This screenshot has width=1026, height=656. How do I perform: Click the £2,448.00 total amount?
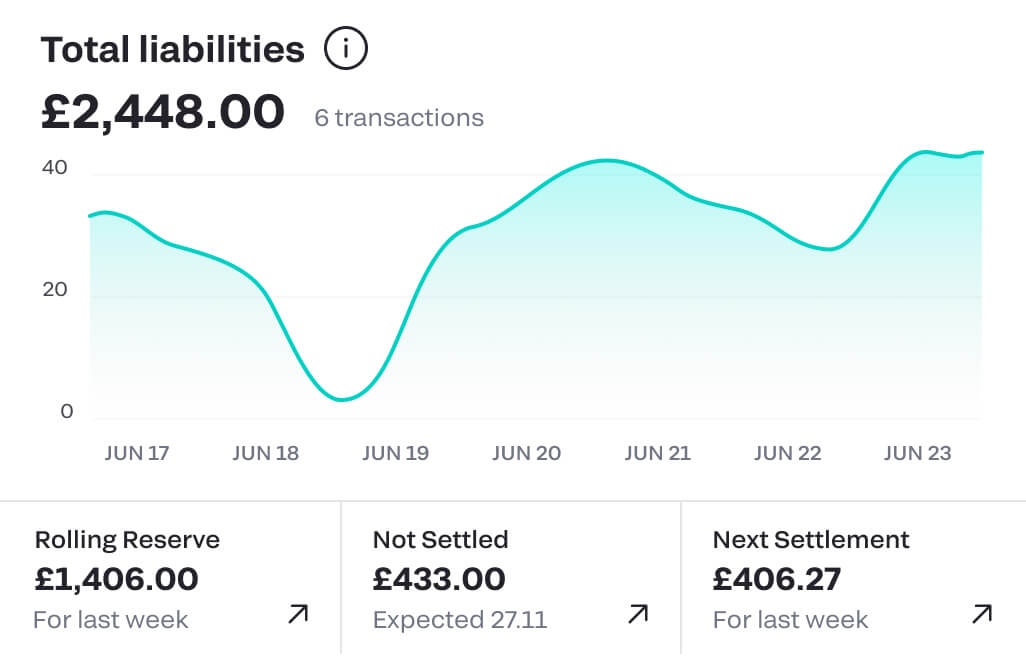click(162, 112)
